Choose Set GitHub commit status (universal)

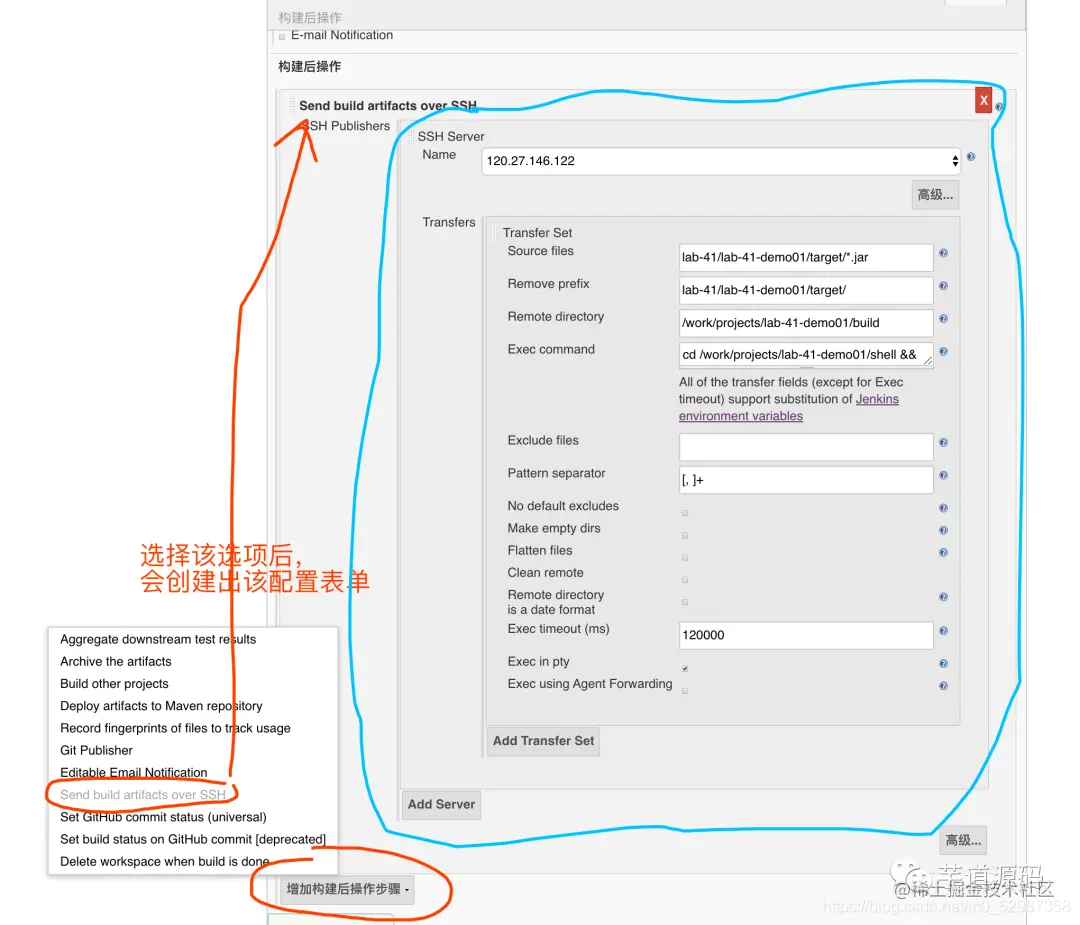[x=163, y=817]
